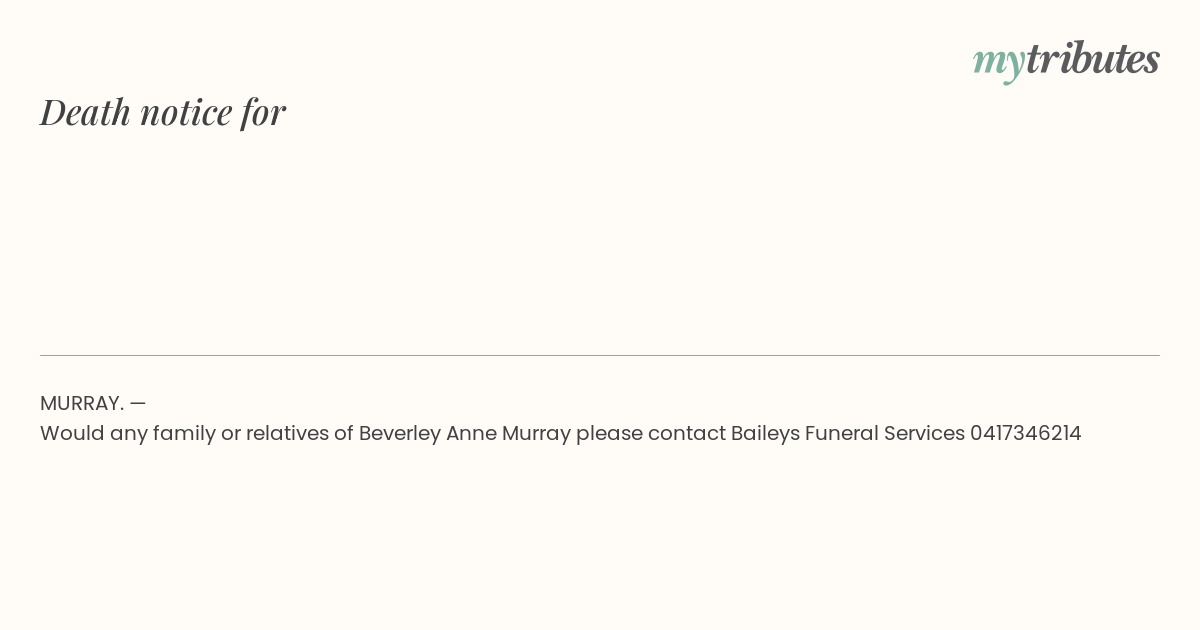
Task: Click the word "Anne" in the name
Action: (x=472, y=433)
